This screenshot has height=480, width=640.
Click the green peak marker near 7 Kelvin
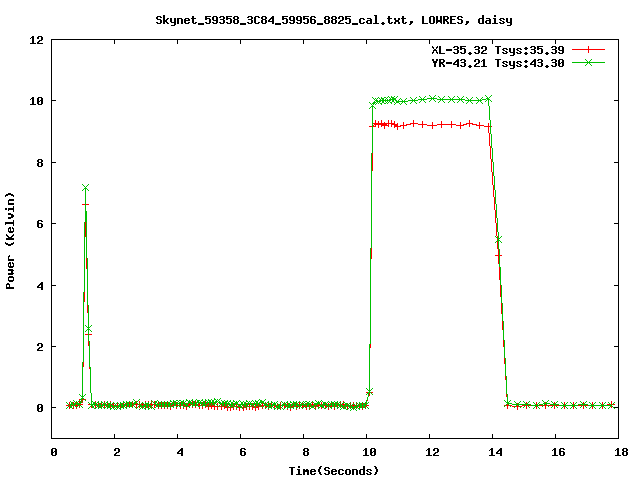coord(85,188)
